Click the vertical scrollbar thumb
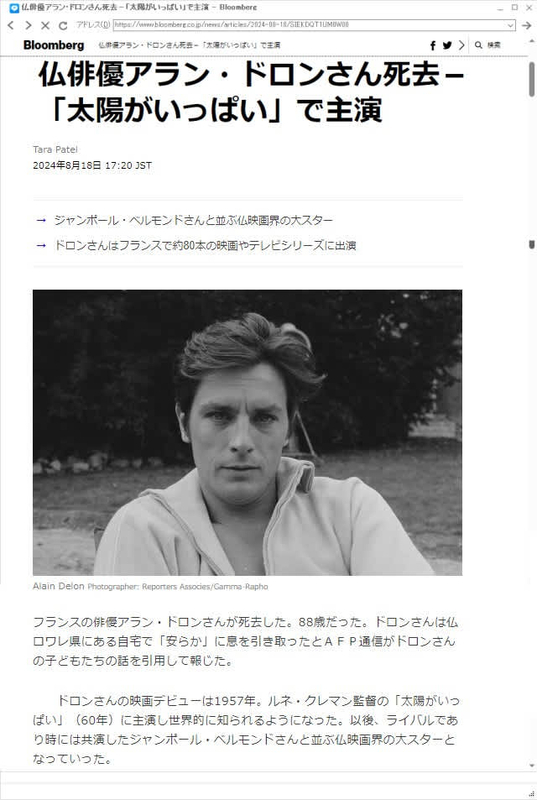Screen dimensions: 537x800 click(532, 79)
